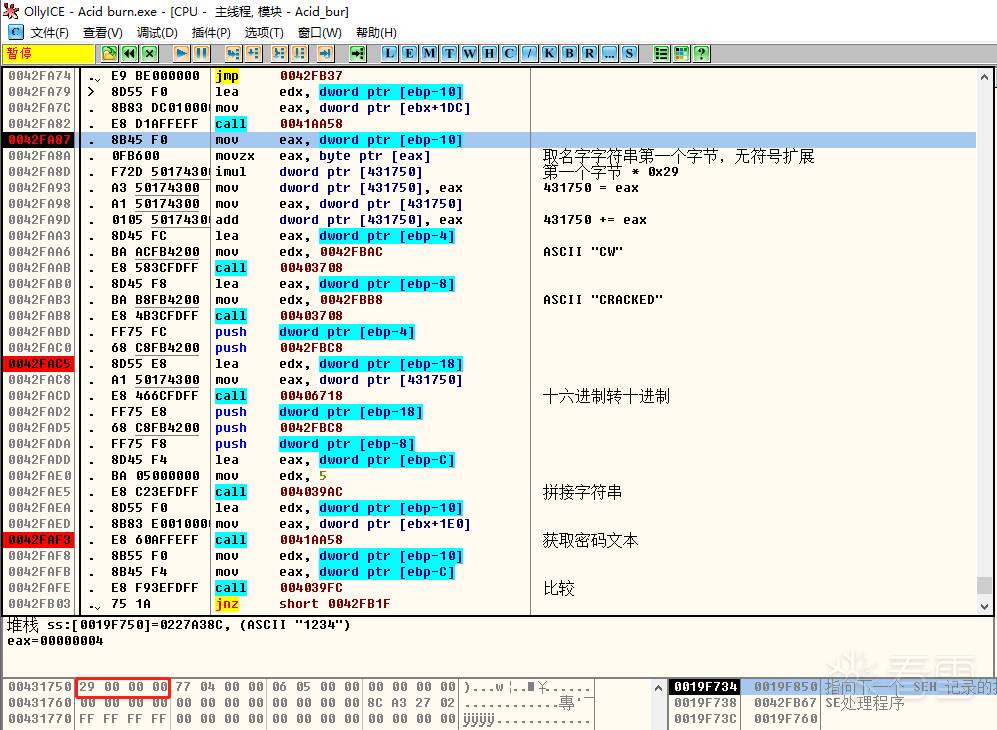997x730 pixels.
Task: Open the 查看(V) menu
Action: coord(102,32)
